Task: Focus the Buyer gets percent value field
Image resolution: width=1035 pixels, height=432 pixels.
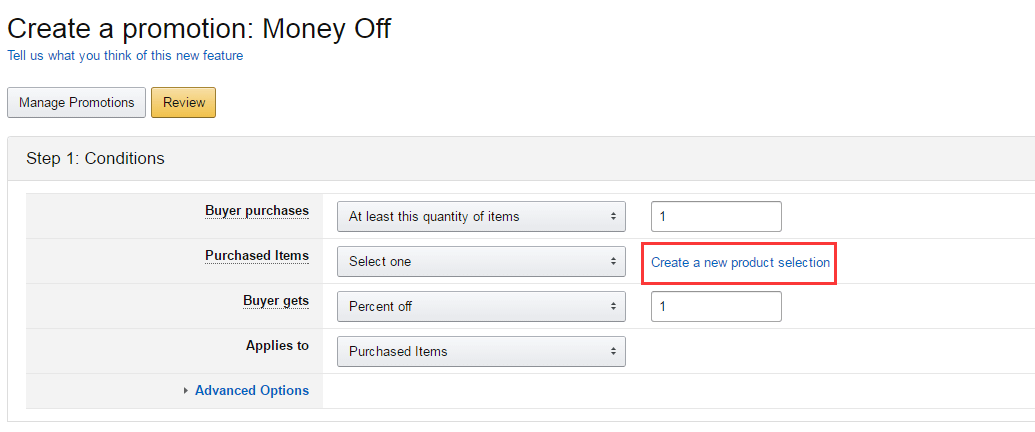Action: [x=716, y=307]
